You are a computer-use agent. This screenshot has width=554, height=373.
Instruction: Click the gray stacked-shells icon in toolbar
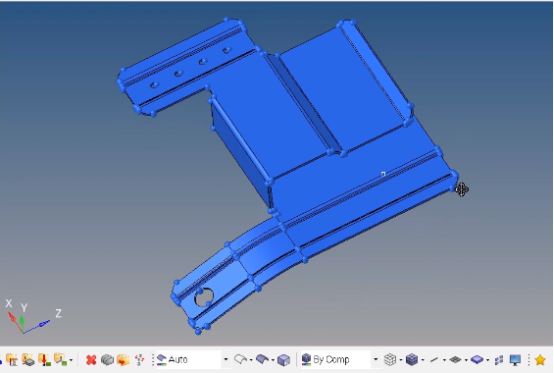(107, 360)
